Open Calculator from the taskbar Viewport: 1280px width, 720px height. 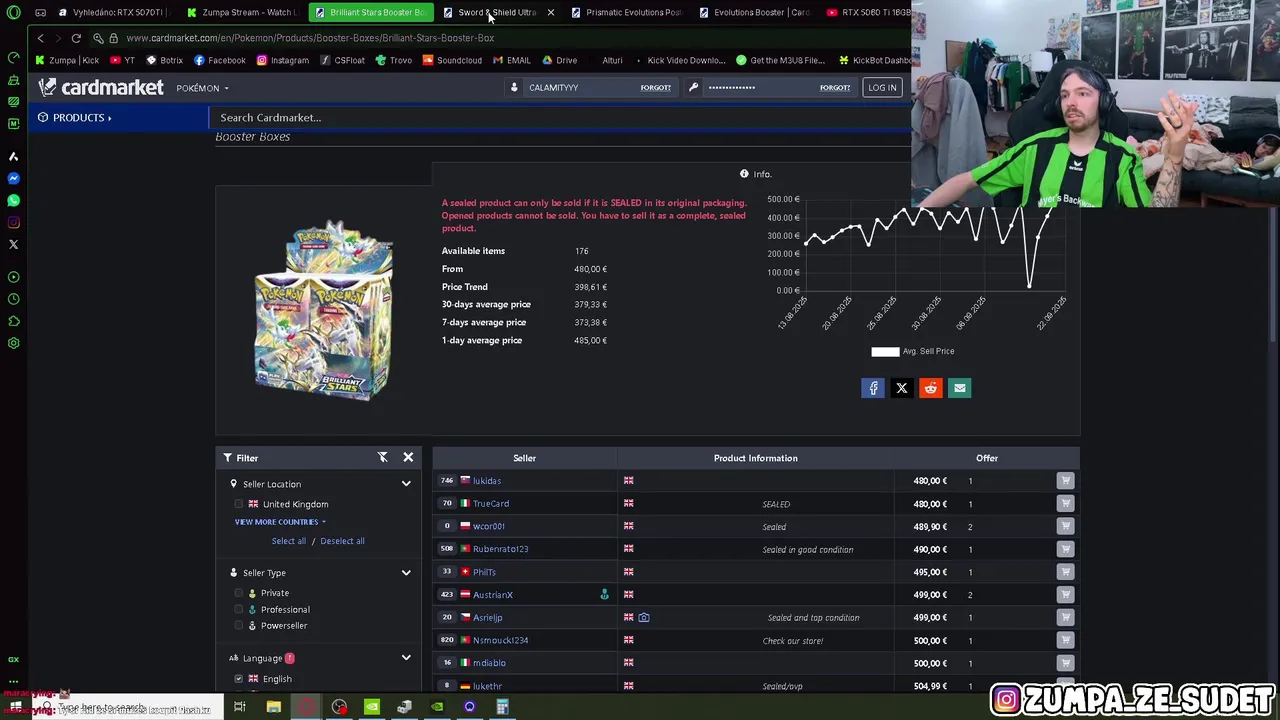point(502,707)
